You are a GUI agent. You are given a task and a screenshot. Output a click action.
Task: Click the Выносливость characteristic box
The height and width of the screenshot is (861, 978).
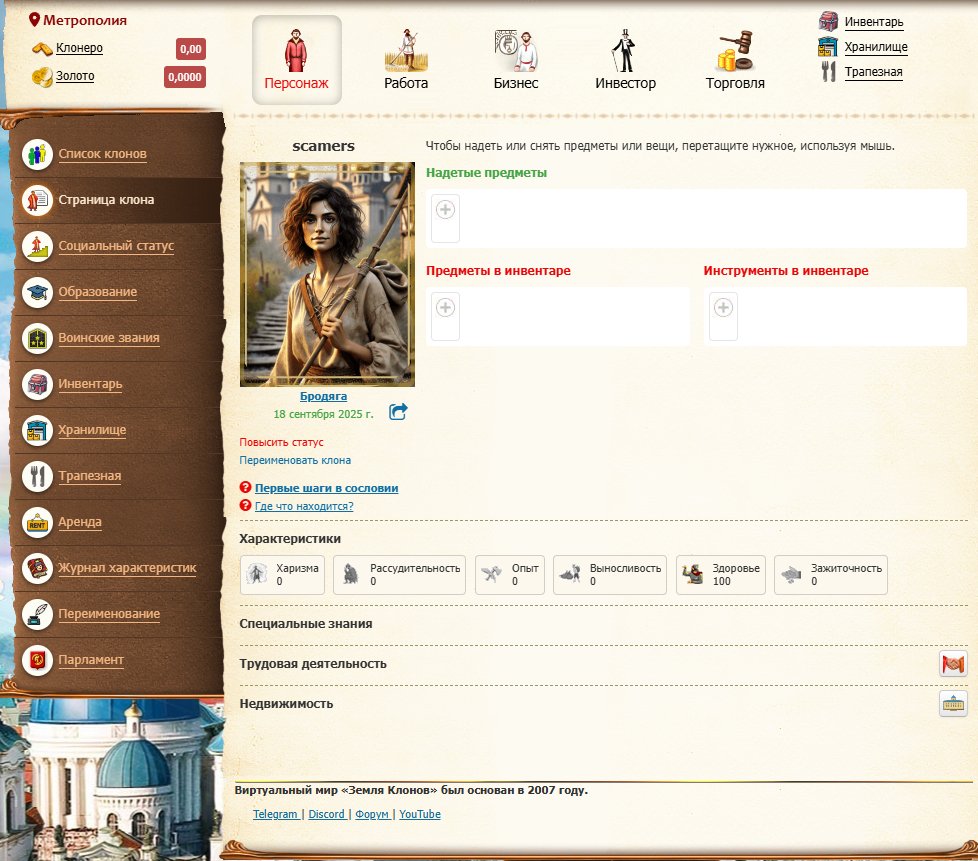tap(610, 575)
